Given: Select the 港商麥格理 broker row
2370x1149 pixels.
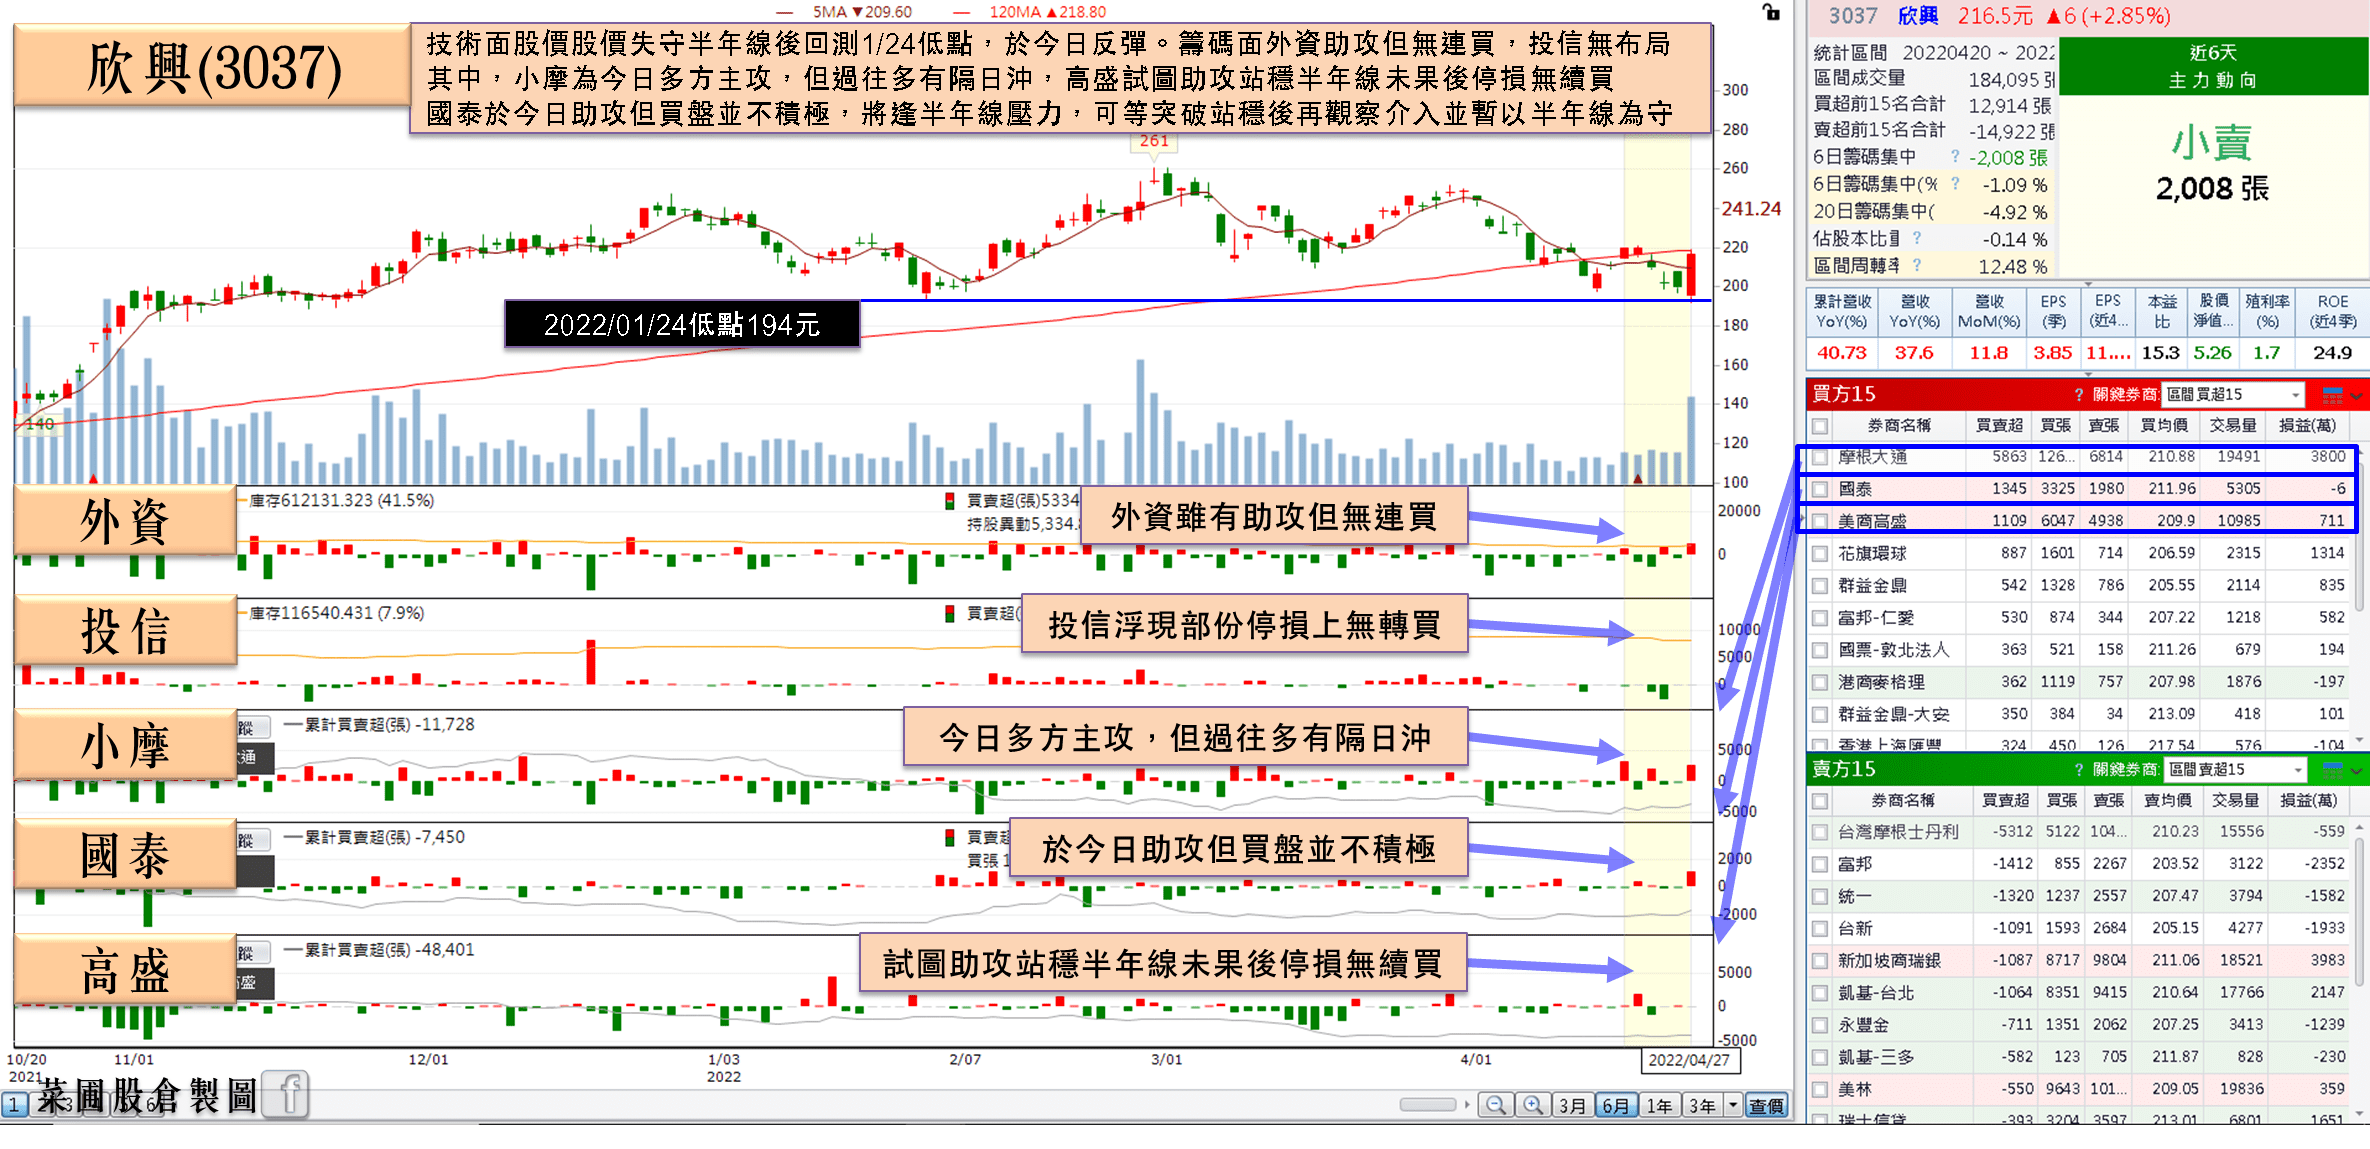Looking at the screenshot, I should pos(2080,682).
